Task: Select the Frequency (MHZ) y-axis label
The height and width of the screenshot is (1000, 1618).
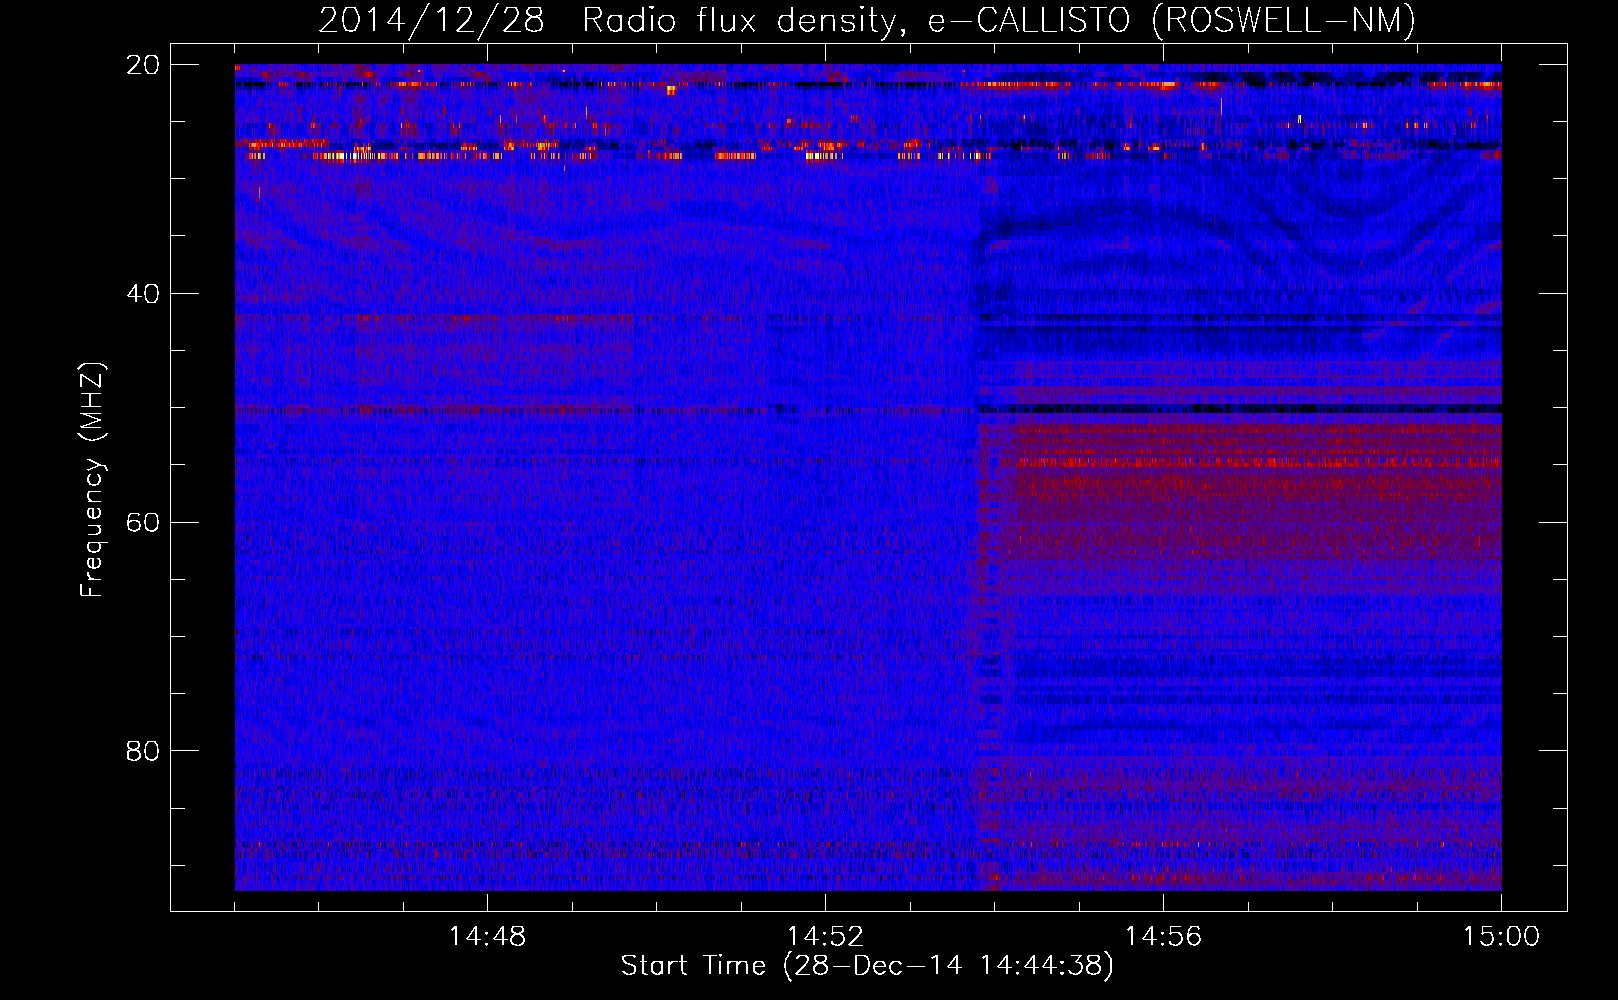Action: pyautogui.click(x=92, y=479)
